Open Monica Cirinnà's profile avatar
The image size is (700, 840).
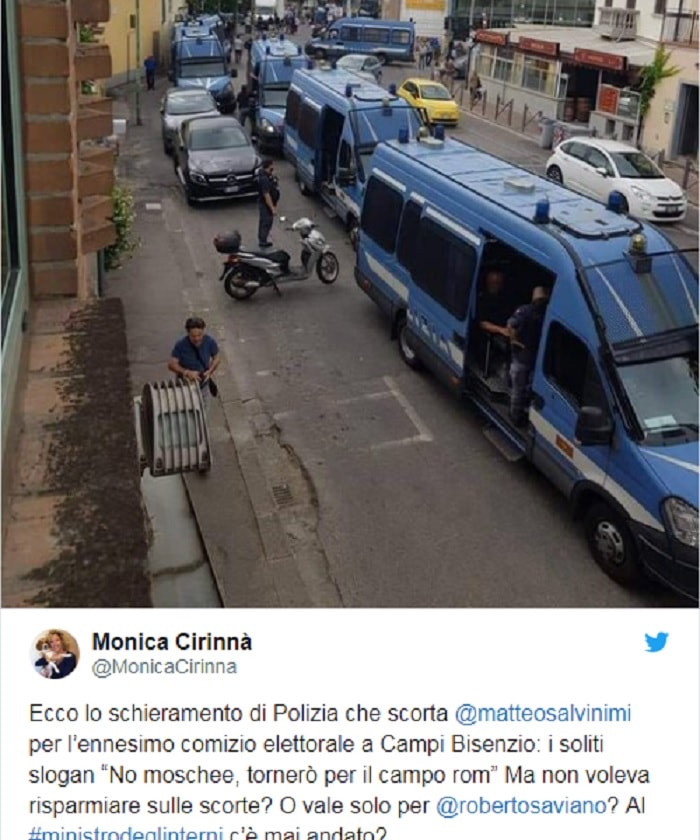click(x=55, y=654)
